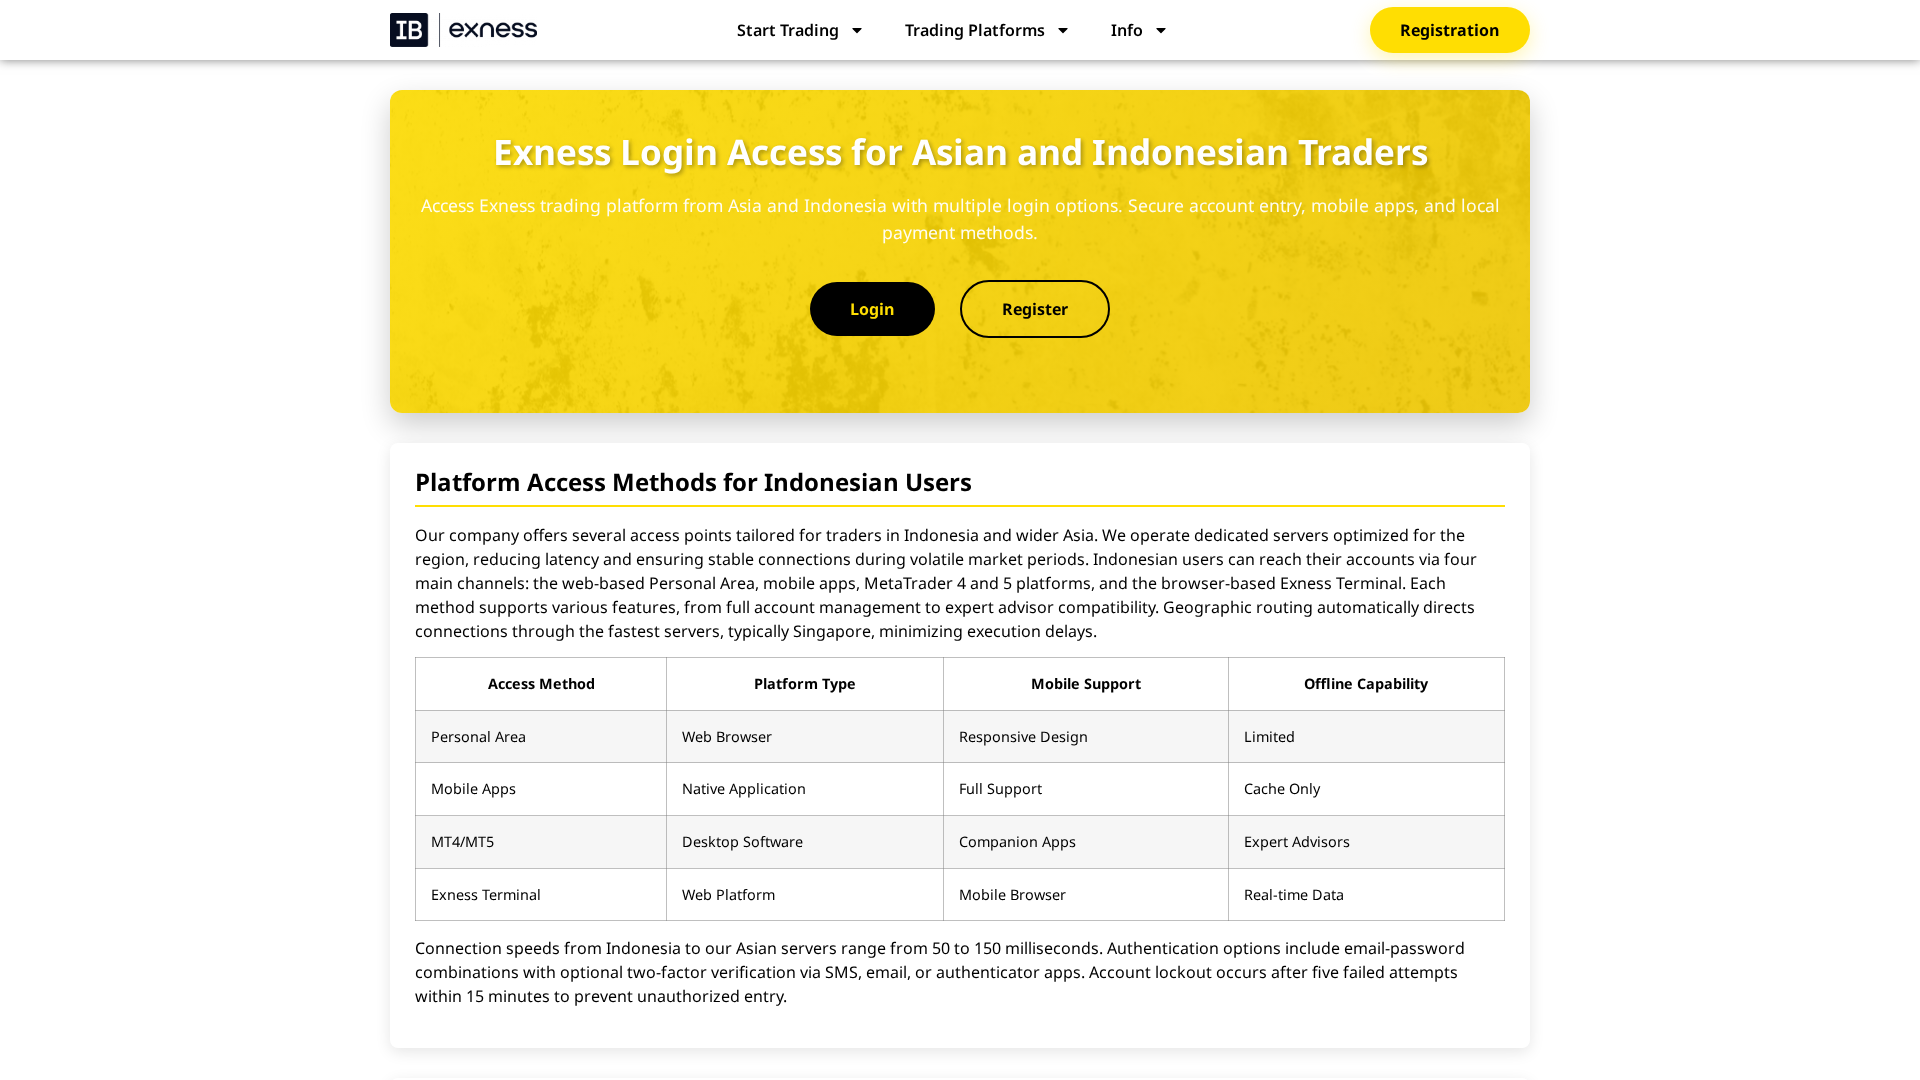Click the black Login button
The height and width of the screenshot is (1080, 1920).
[x=872, y=309]
